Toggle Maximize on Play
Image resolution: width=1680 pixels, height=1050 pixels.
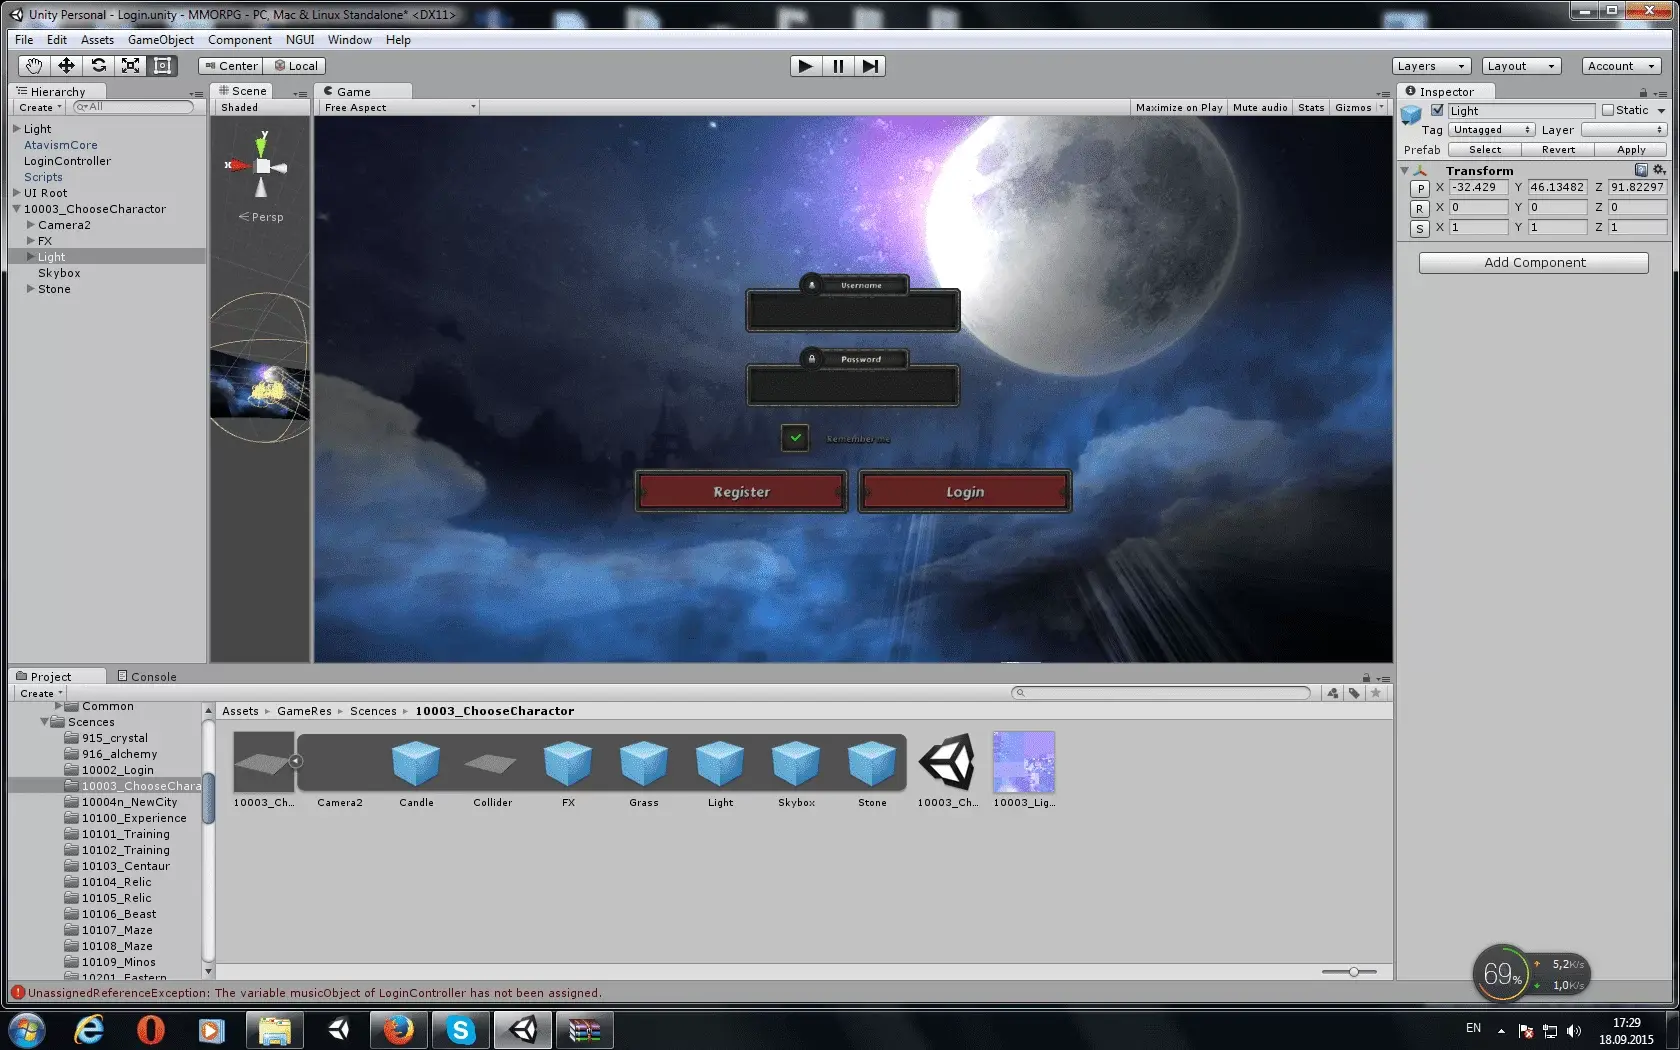[x=1179, y=108]
